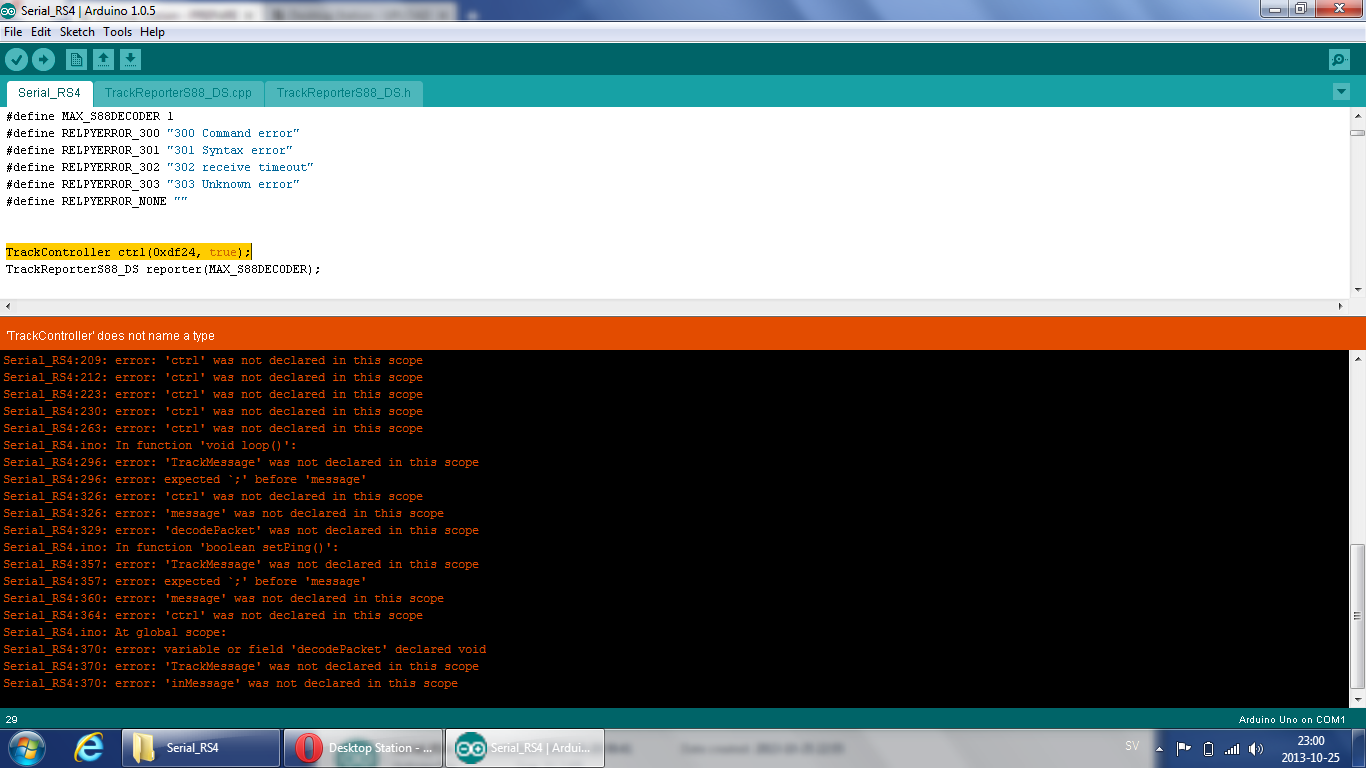Click the RELPYERROR_303 Unknown error line
This screenshot has height=768, width=1366.
(x=152, y=184)
